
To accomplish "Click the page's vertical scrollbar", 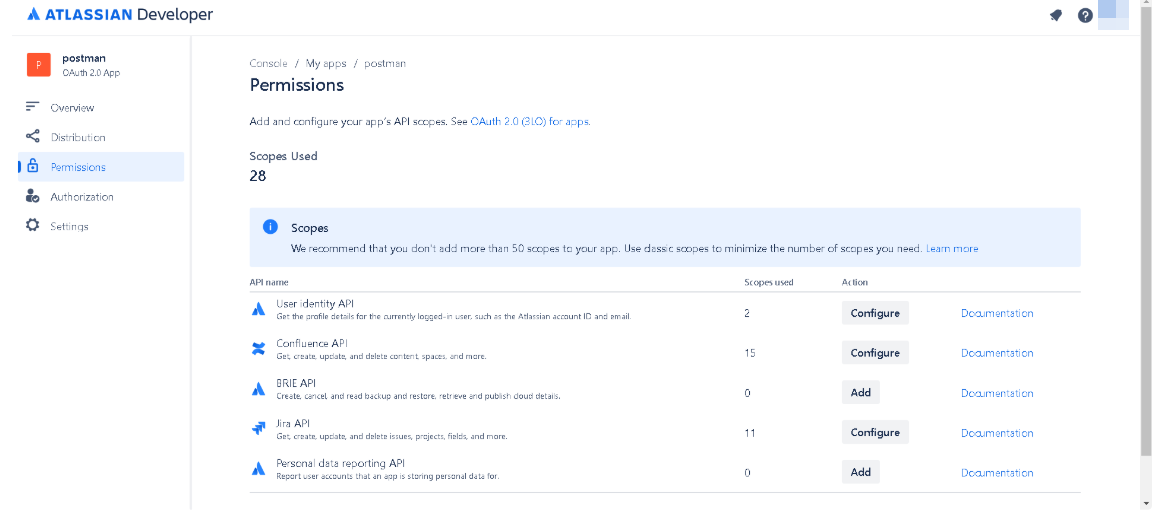I will tap(1145, 250).
